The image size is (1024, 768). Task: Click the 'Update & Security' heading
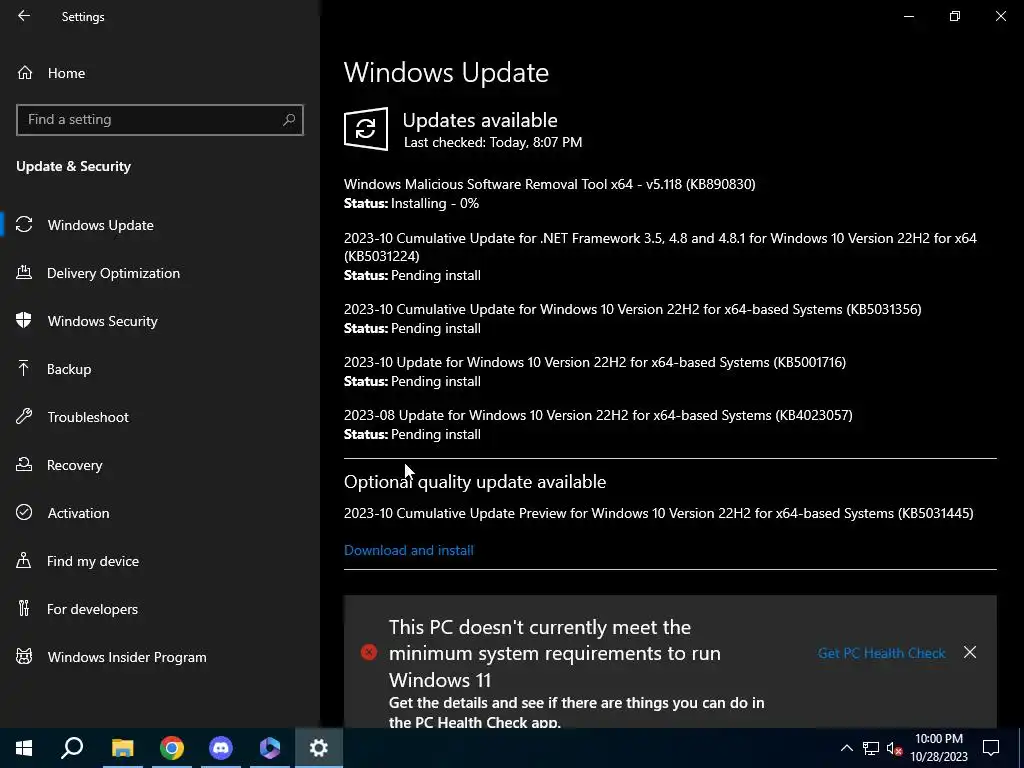click(x=74, y=167)
